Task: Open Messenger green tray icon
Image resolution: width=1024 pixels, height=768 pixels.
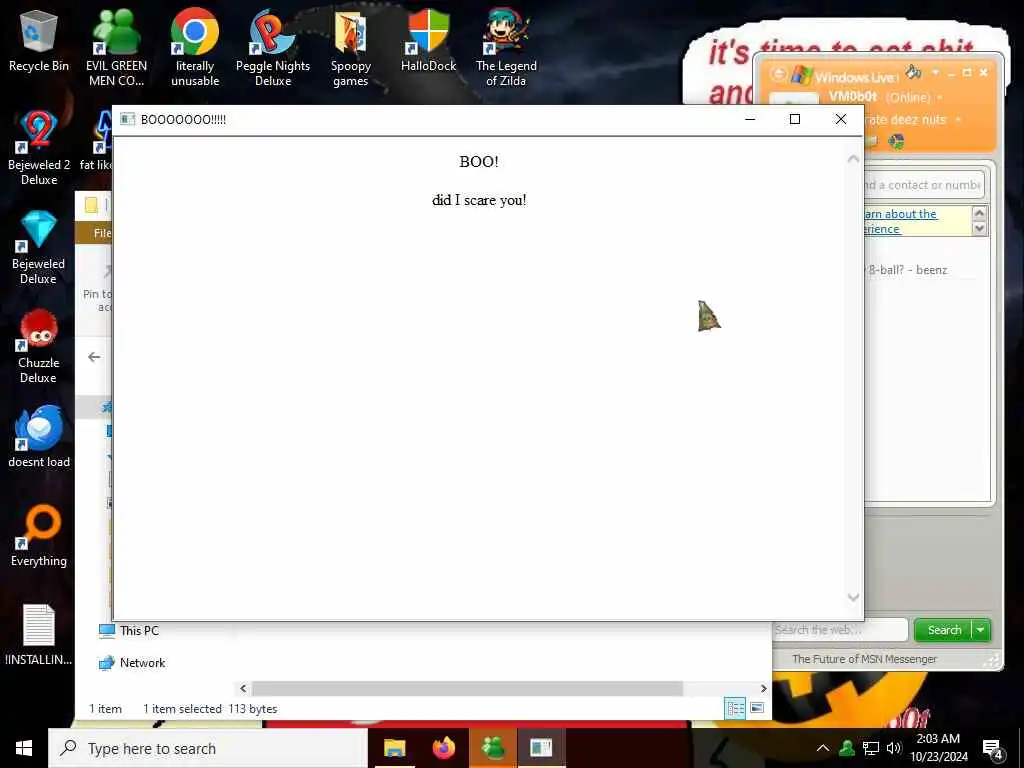Action: [x=847, y=748]
